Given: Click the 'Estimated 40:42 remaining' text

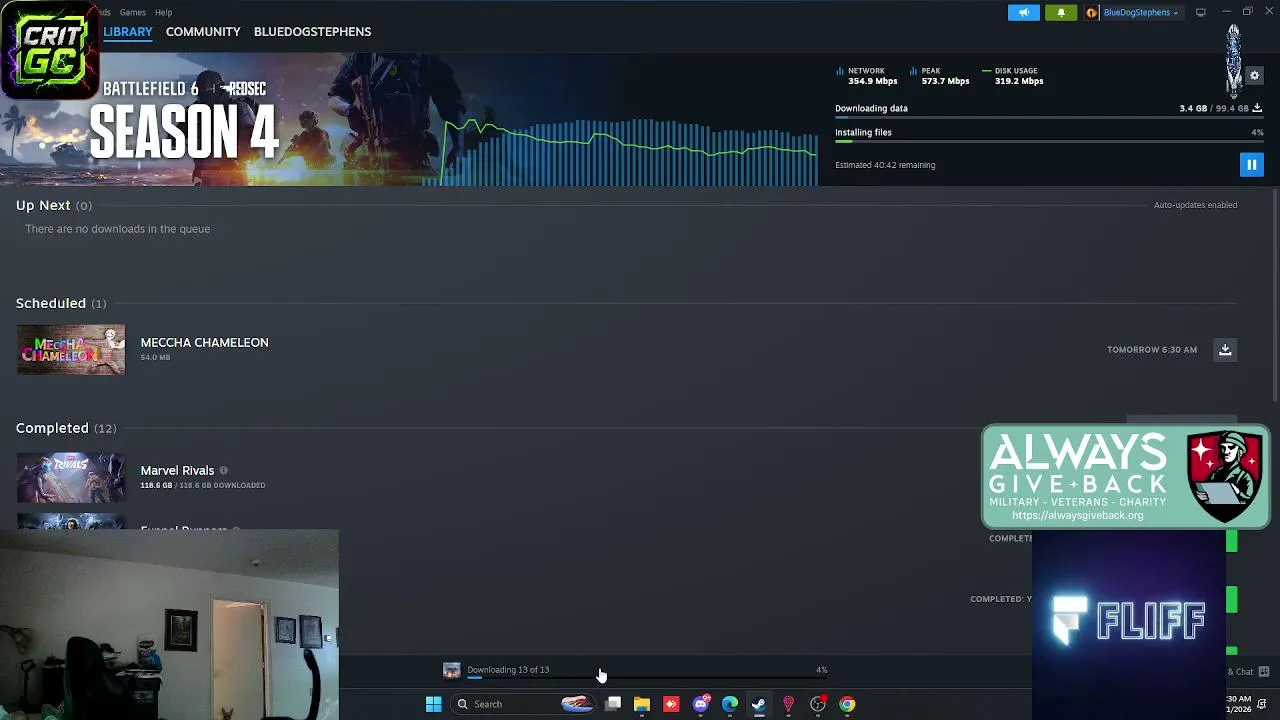Looking at the screenshot, I should click(x=885, y=165).
